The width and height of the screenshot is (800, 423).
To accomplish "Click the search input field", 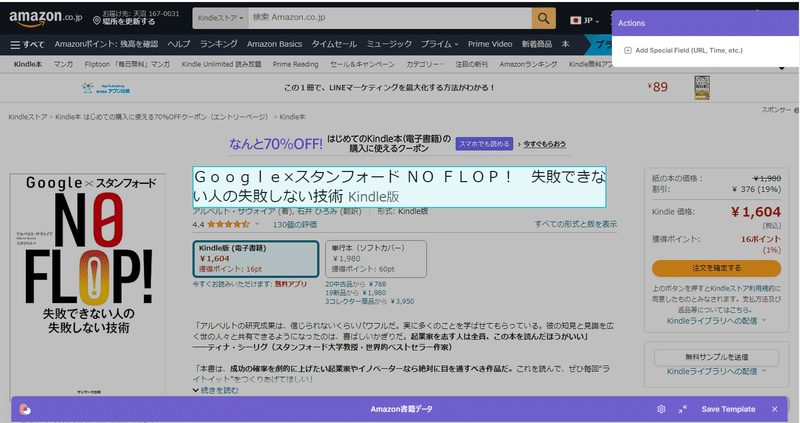I will 390,18.
